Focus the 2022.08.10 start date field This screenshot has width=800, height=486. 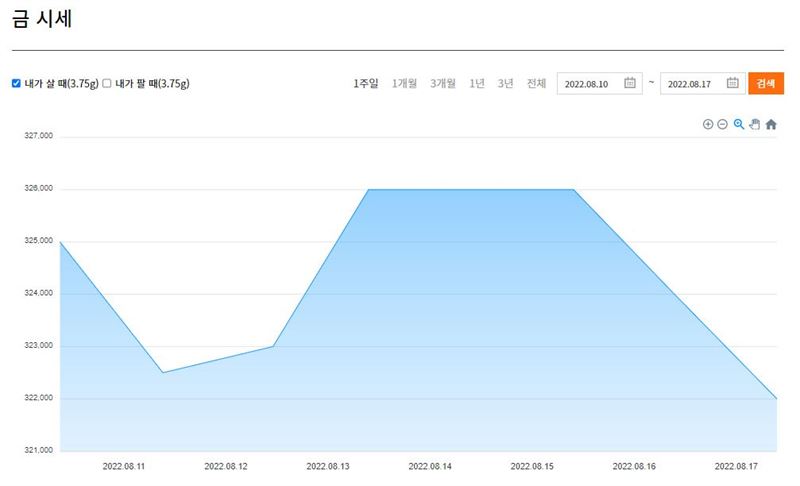[599, 84]
